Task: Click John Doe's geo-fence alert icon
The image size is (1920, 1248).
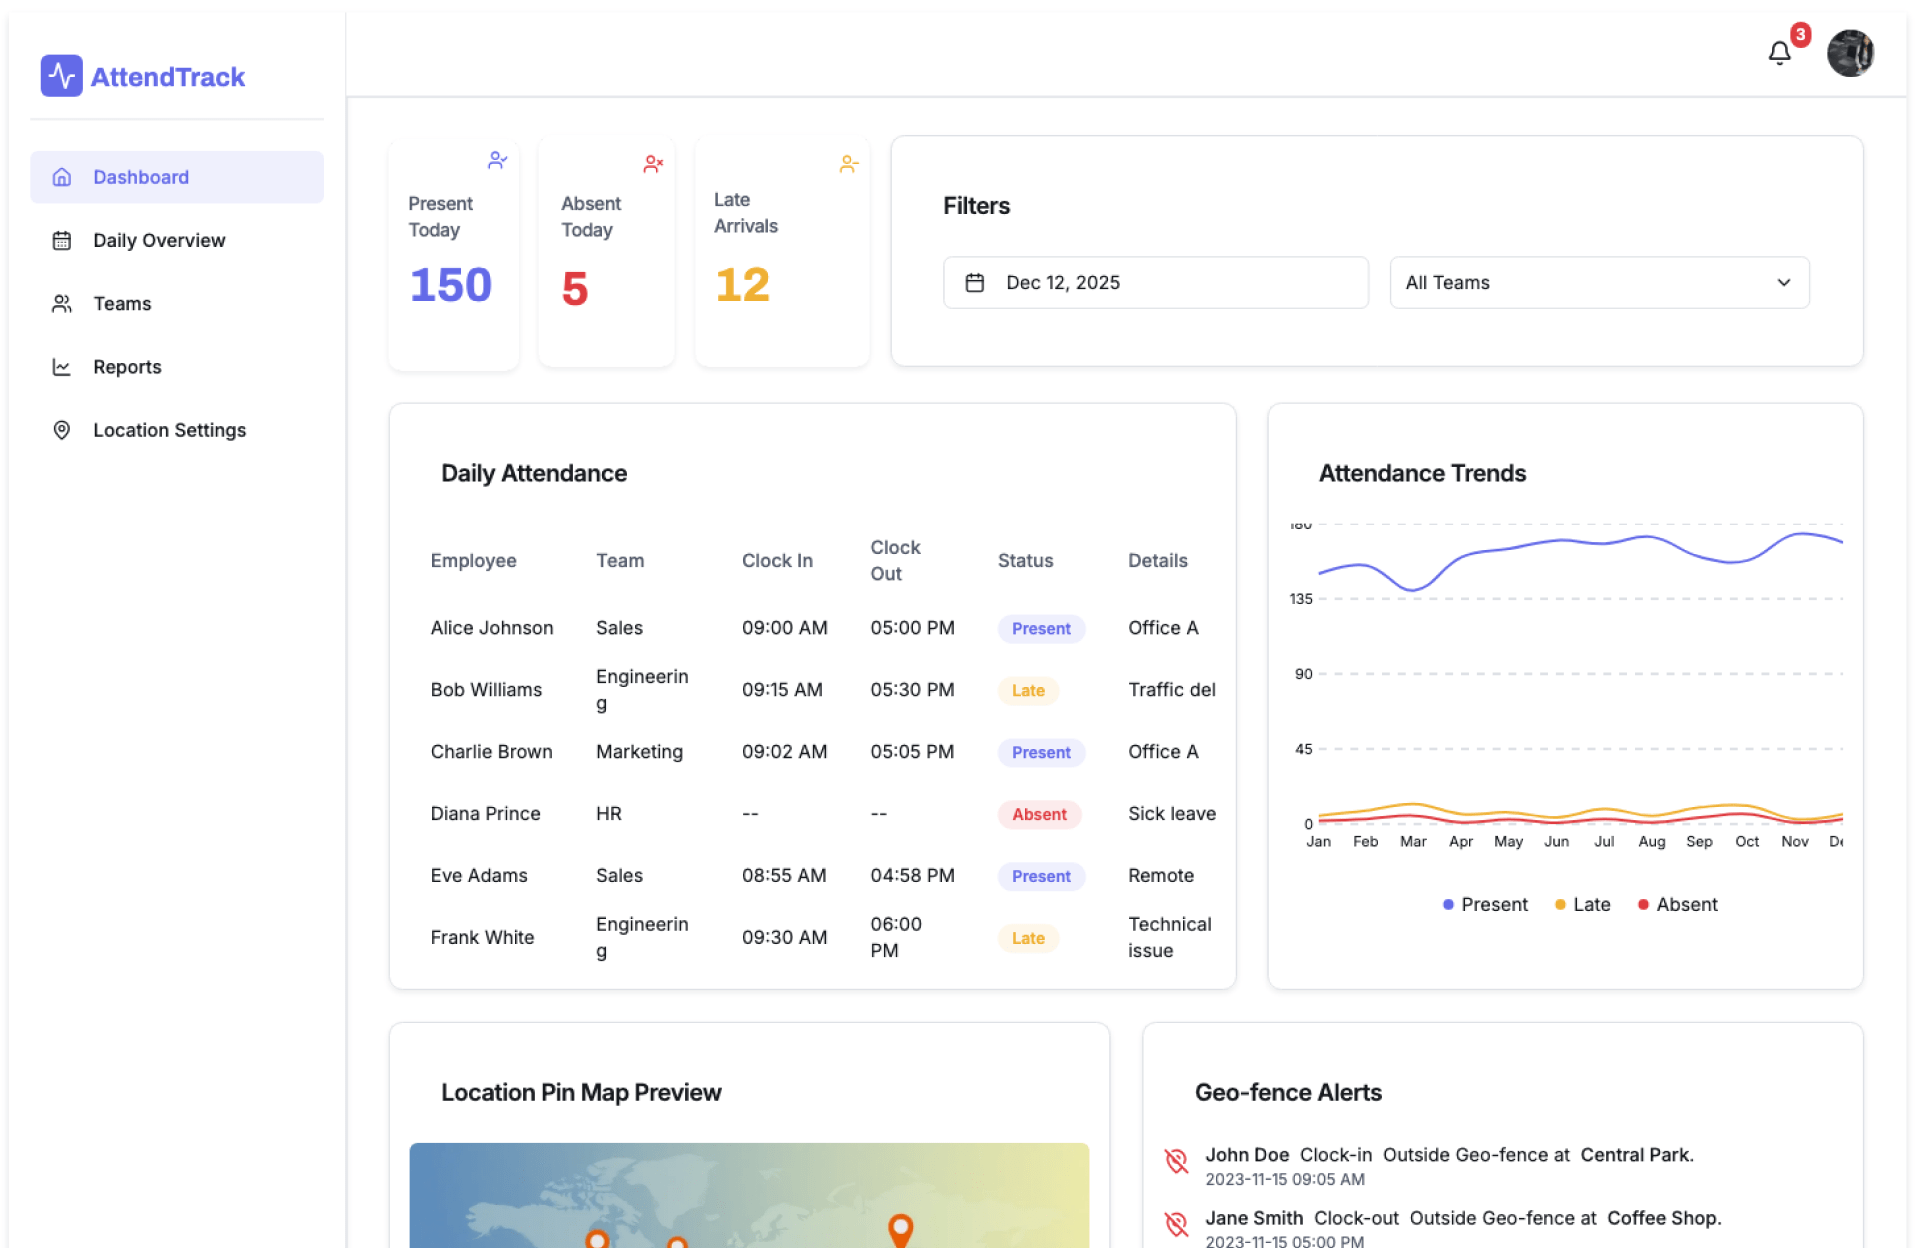Action: pyautogui.click(x=1176, y=1161)
